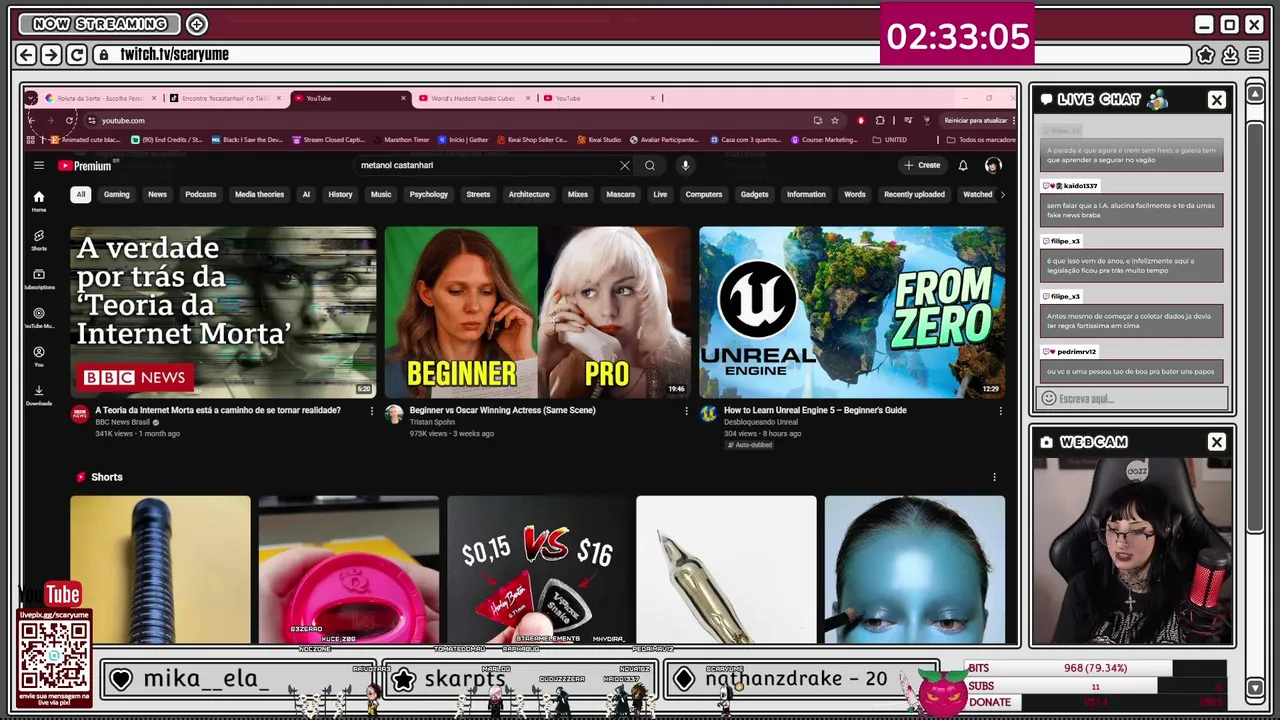Select the Recently uploaded filter chip

914,195
